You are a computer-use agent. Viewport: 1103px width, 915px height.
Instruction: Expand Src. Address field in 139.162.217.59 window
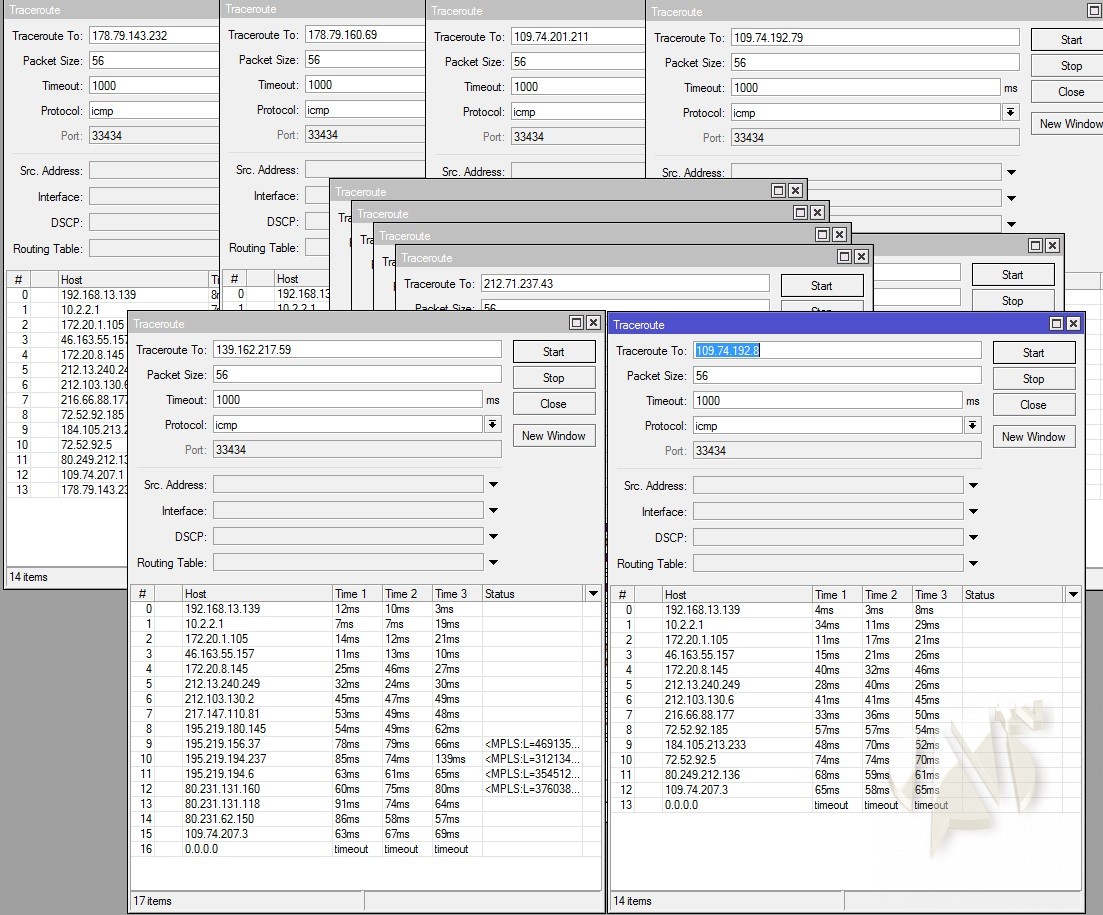[x=493, y=485]
